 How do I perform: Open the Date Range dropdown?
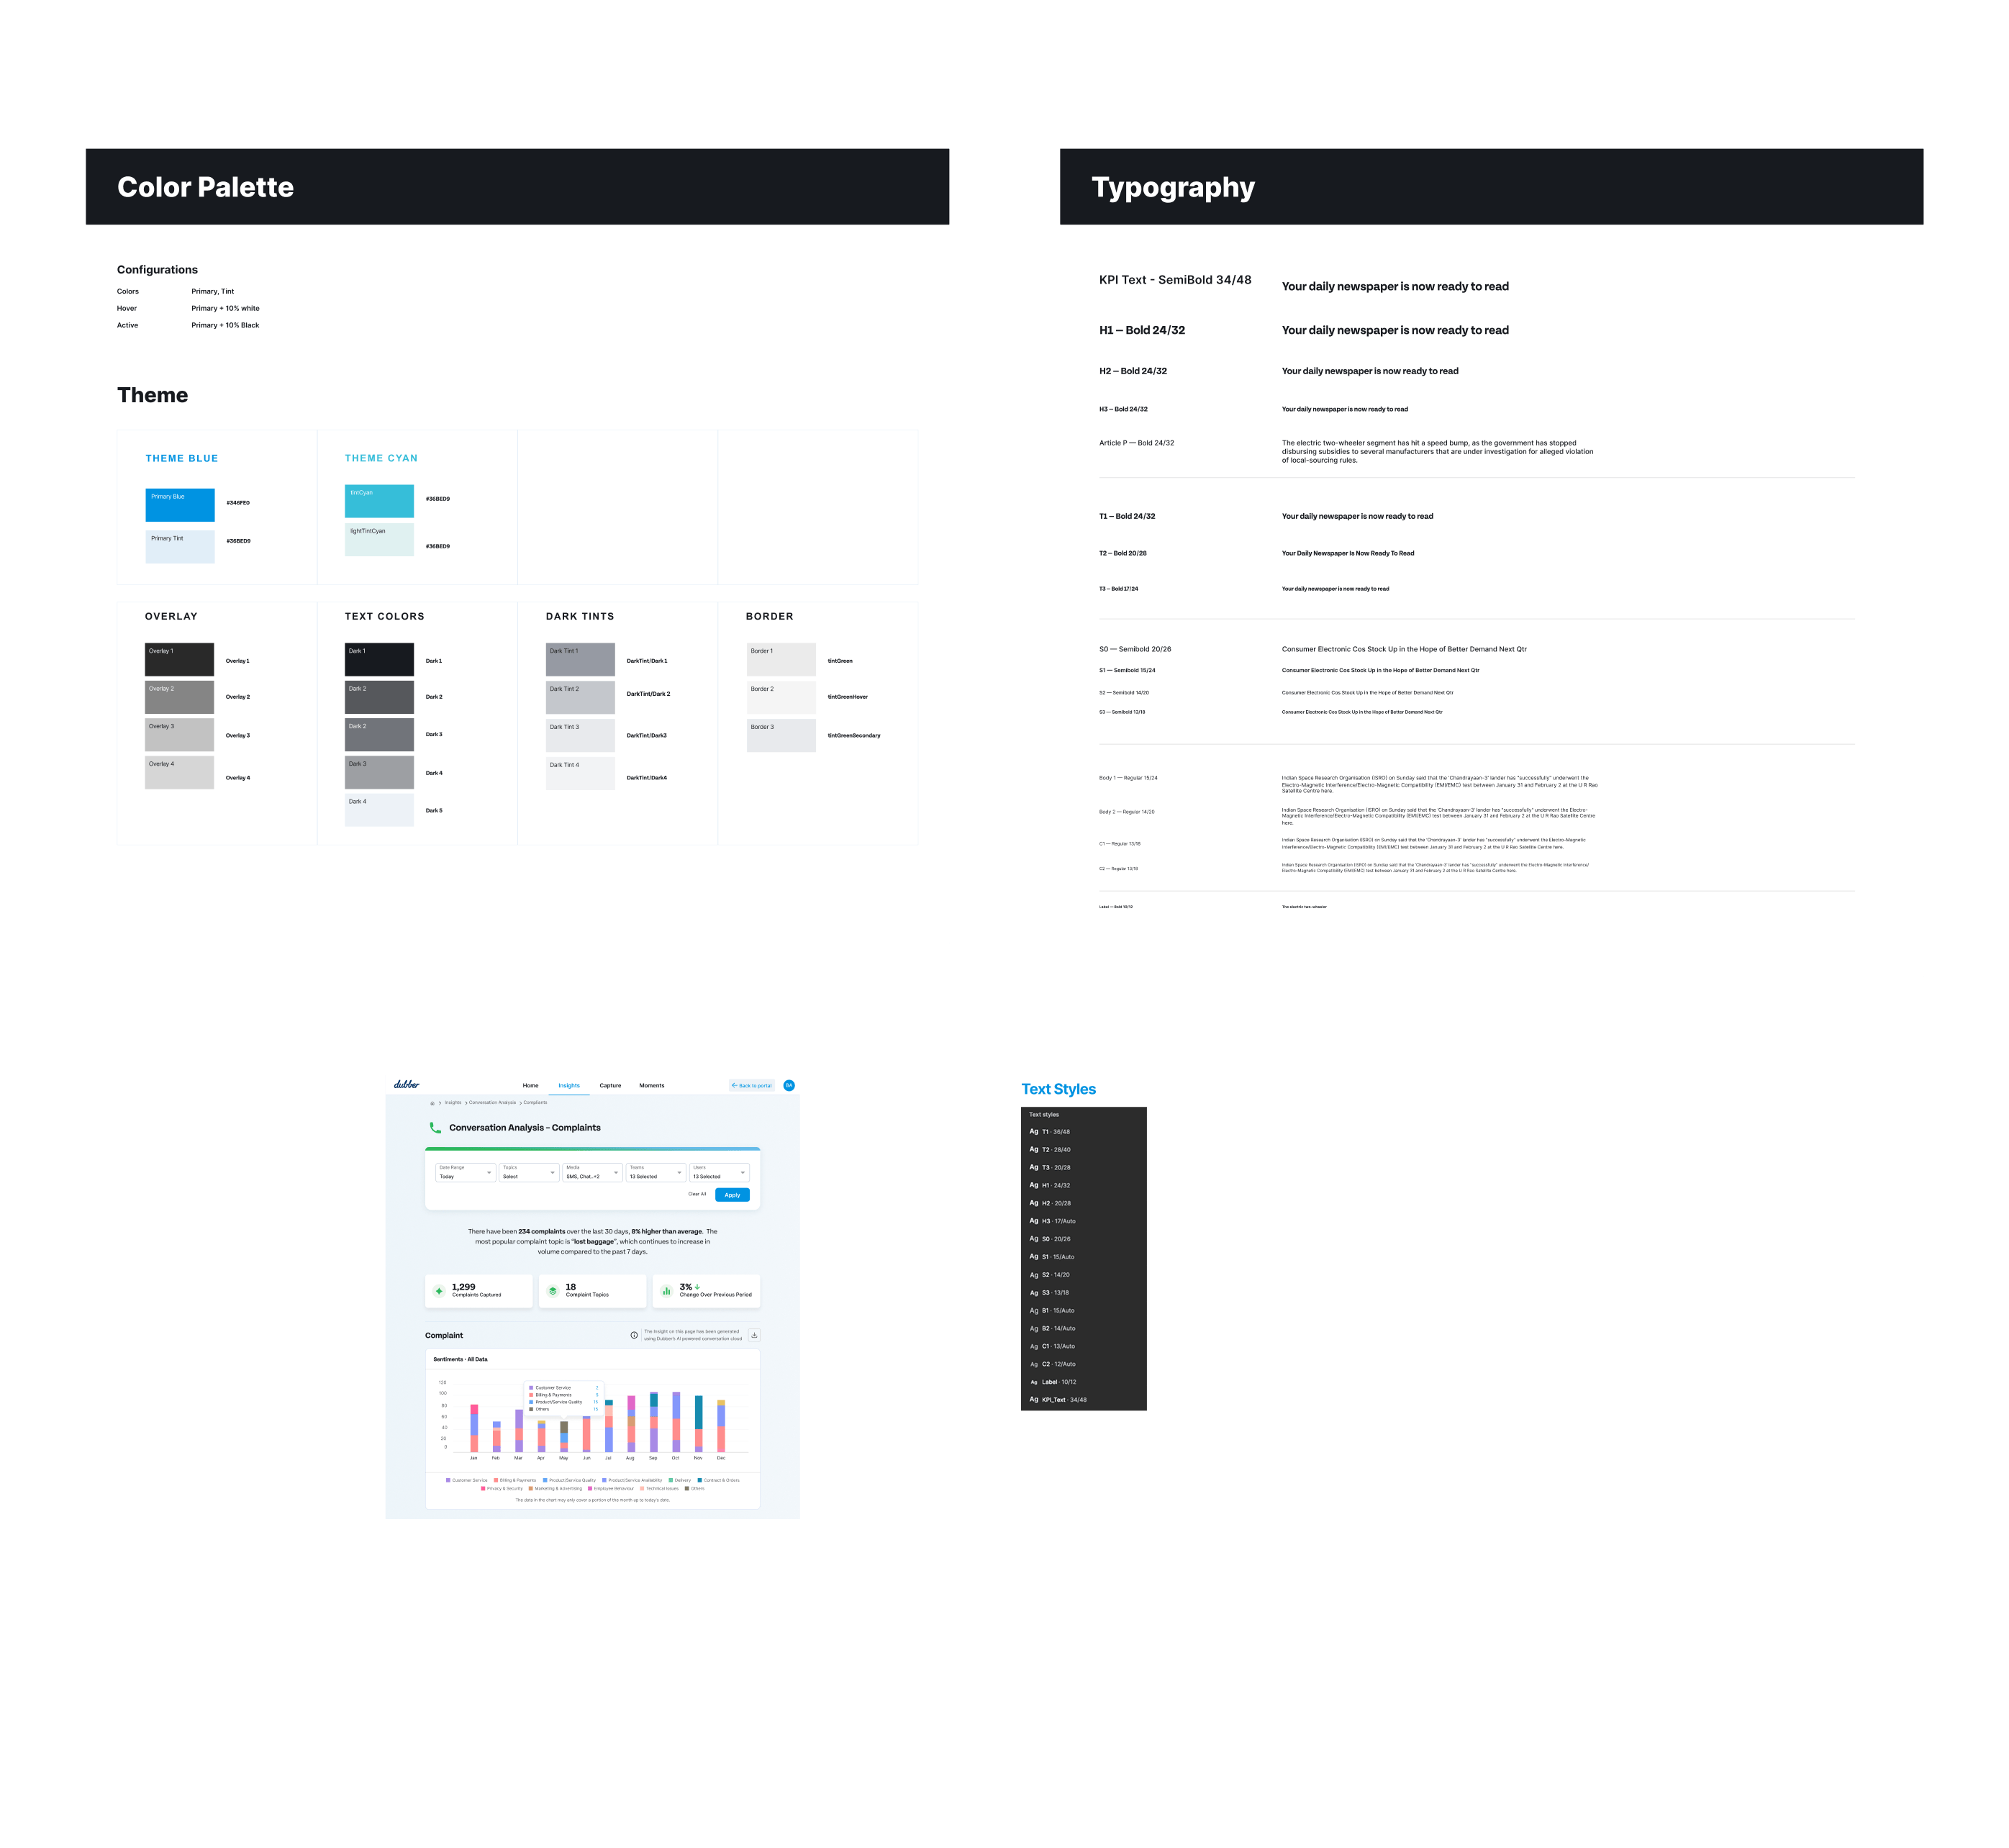tap(465, 1172)
